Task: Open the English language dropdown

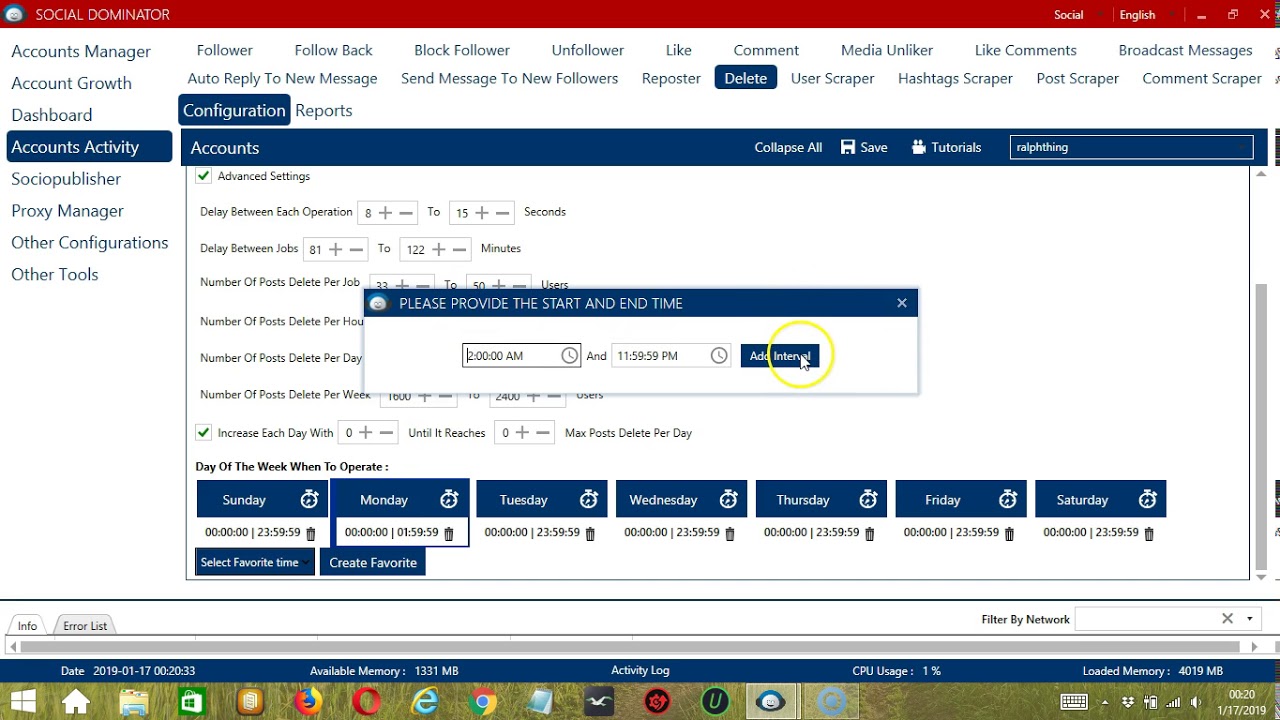Action: coord(1145,15)
